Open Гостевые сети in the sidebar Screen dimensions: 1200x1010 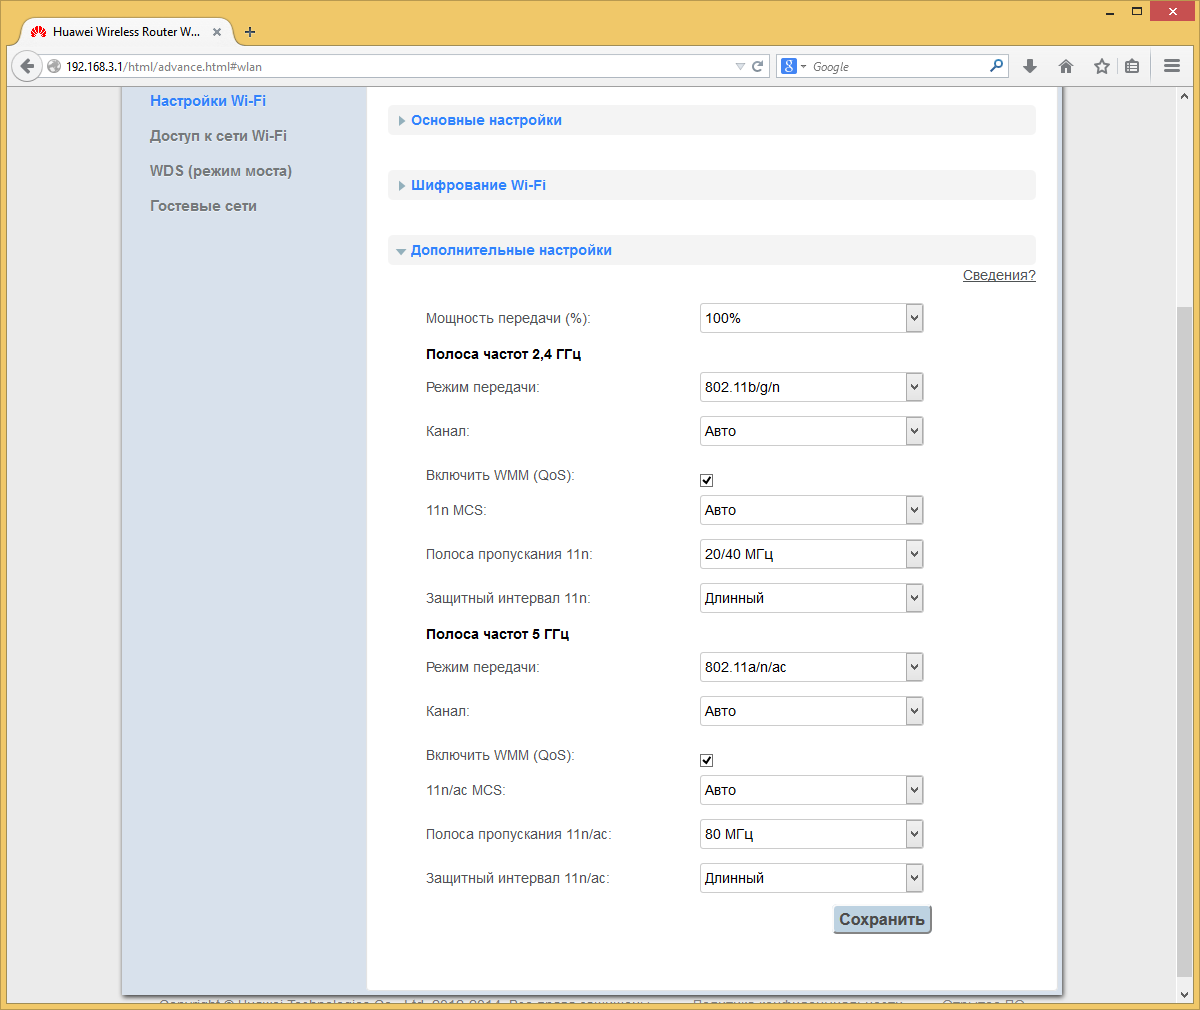pos(203,206)
